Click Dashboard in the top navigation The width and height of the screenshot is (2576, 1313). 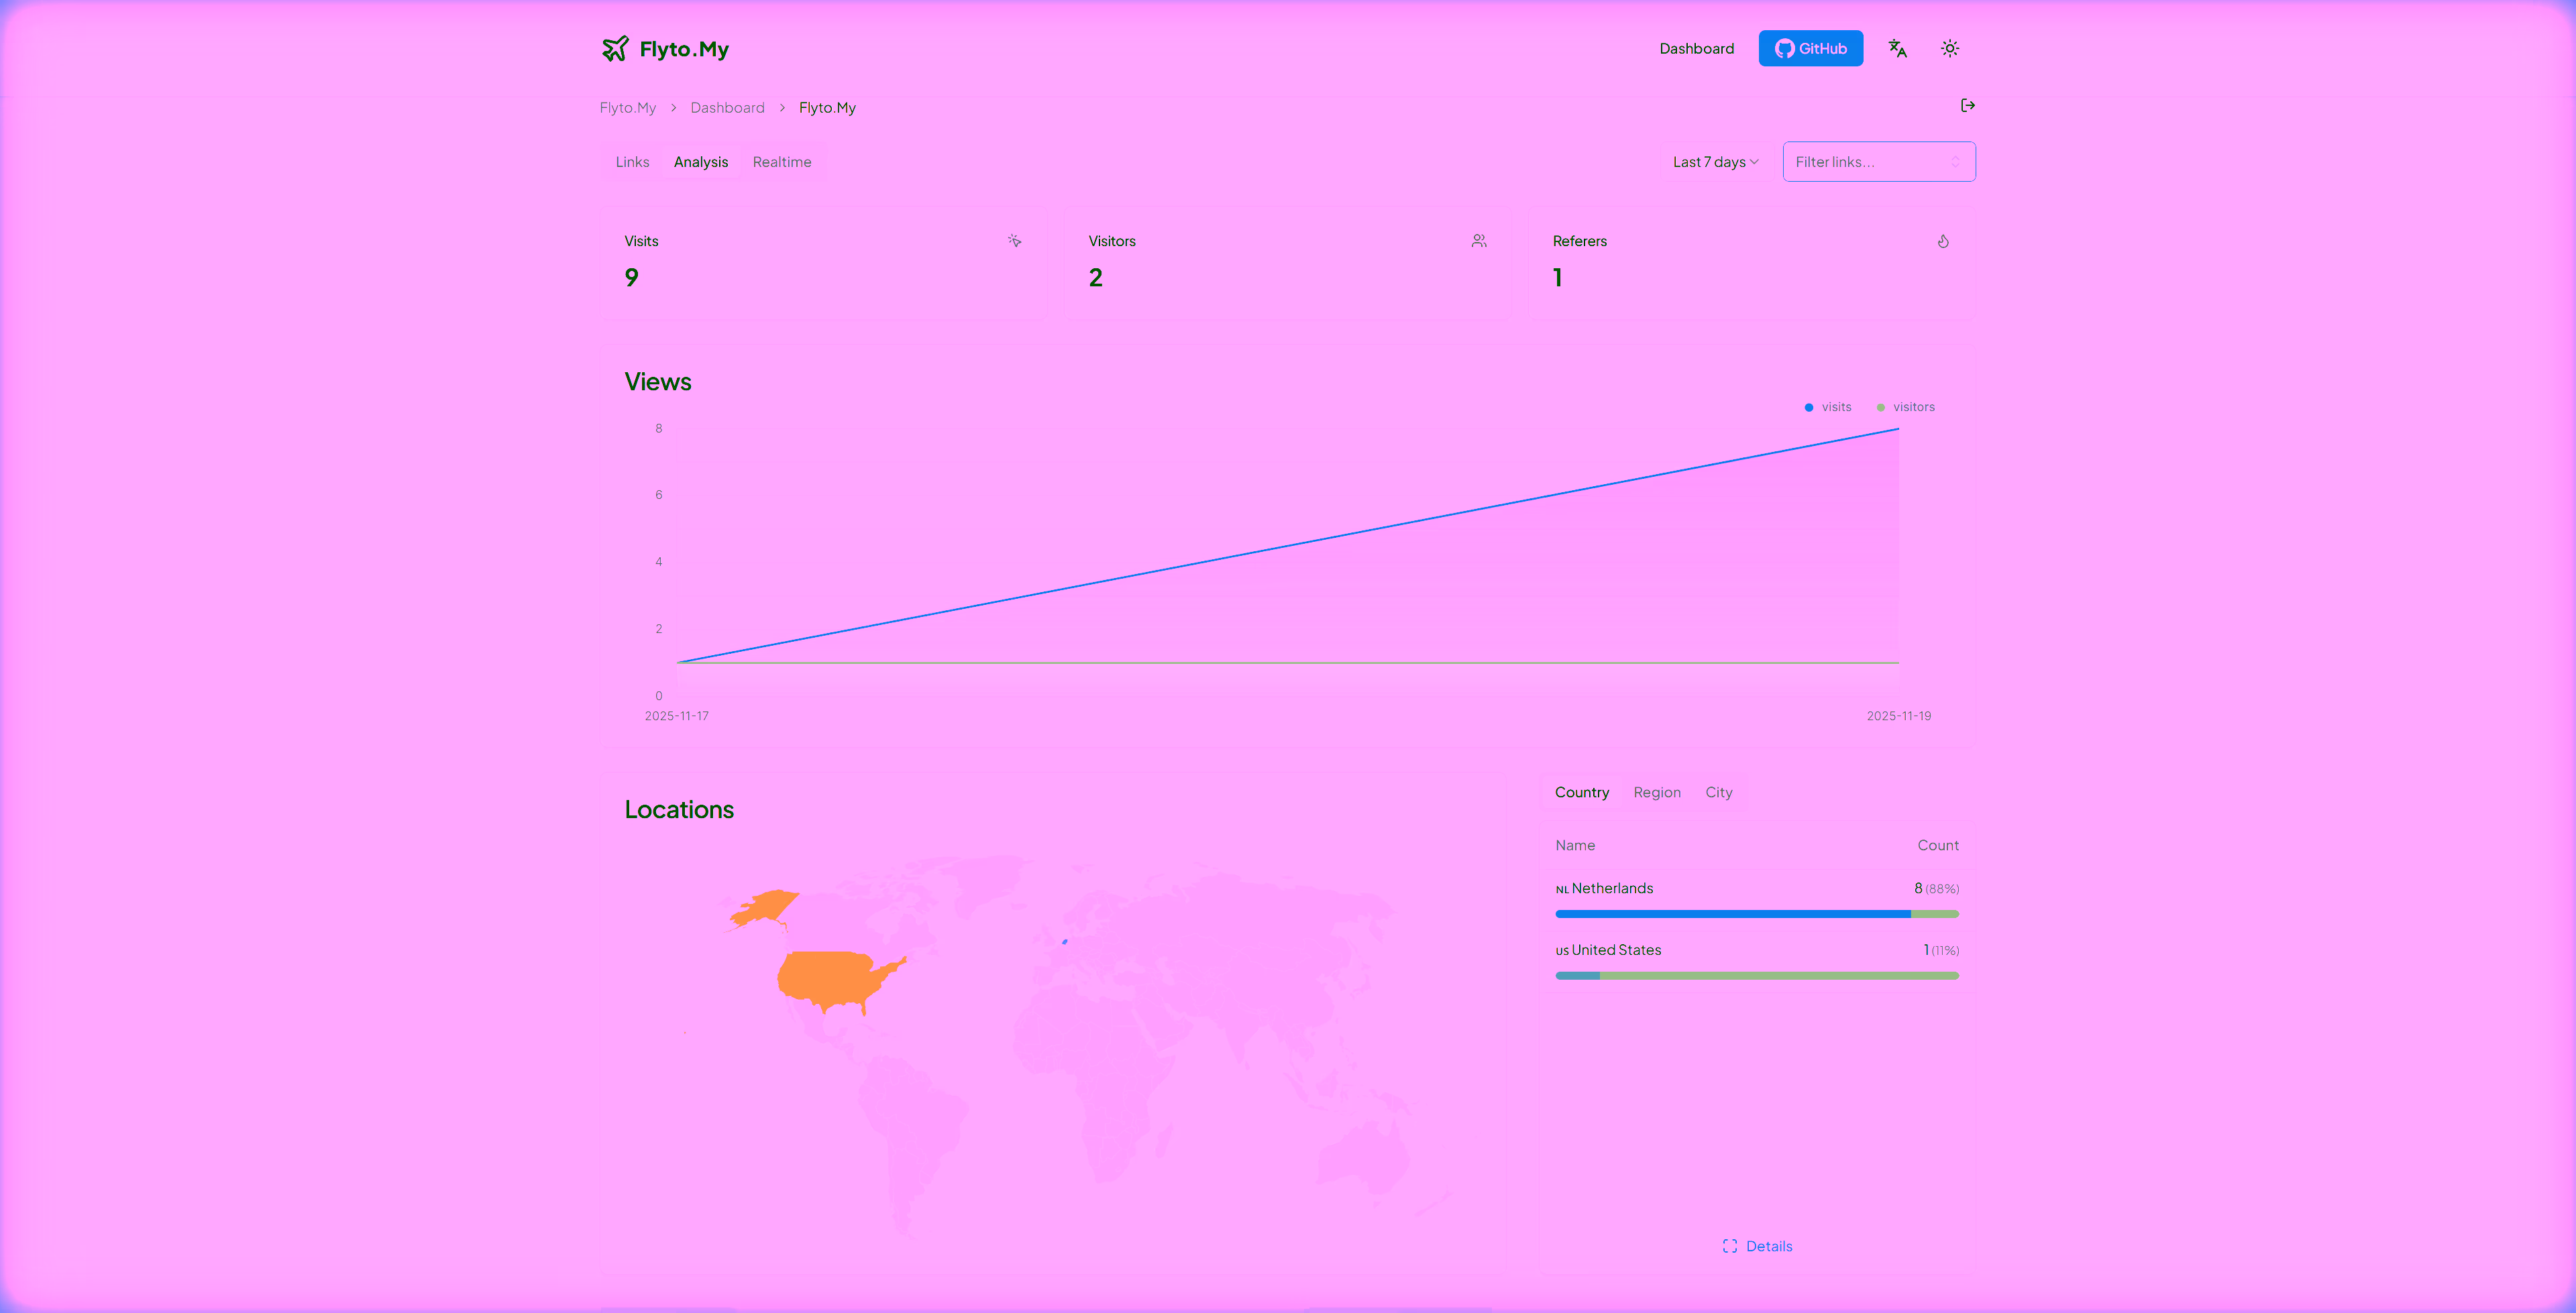click(x=1696, y=48)
